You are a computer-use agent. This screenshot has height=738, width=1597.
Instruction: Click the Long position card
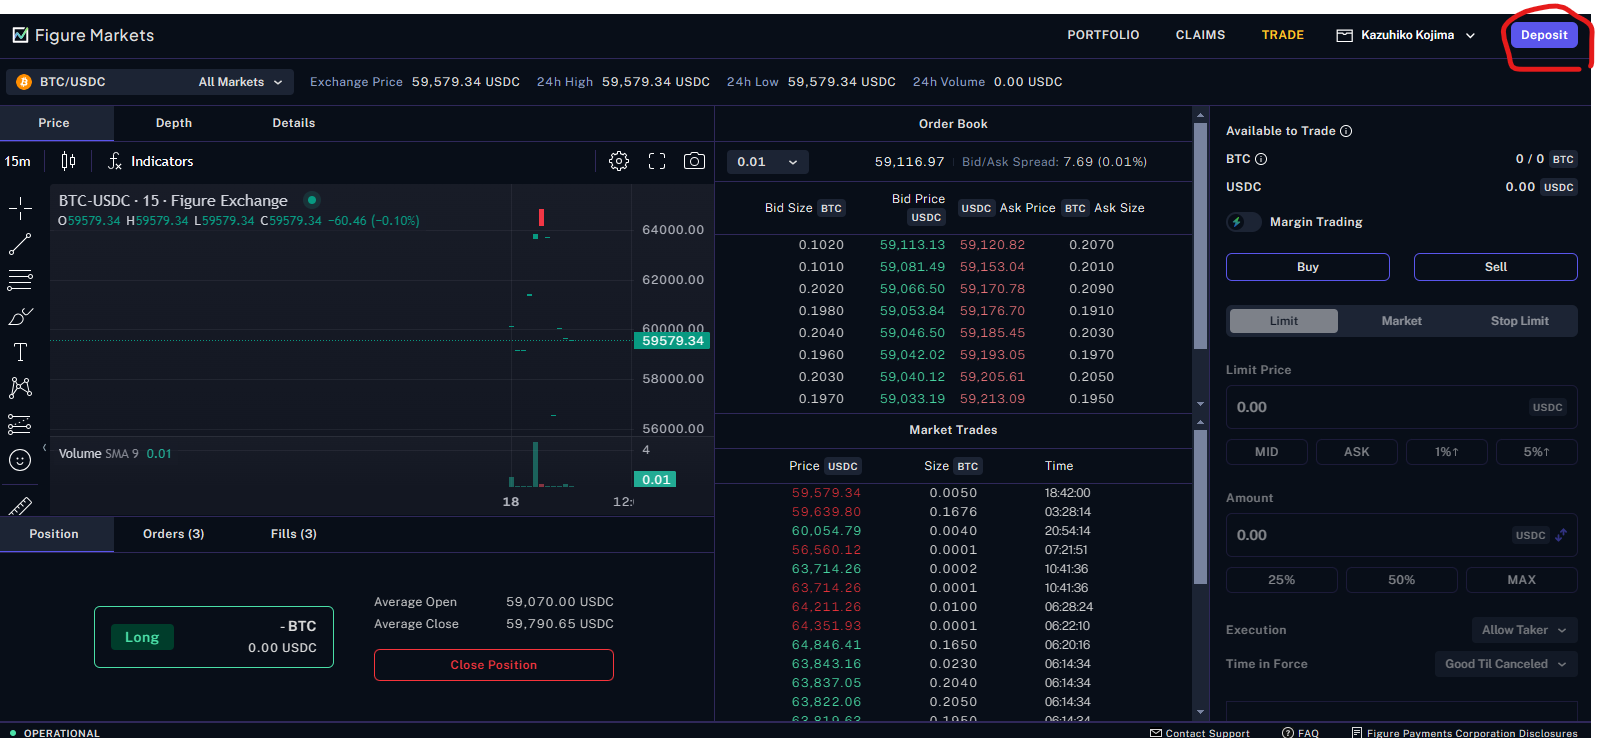click(x=214, y=637)
